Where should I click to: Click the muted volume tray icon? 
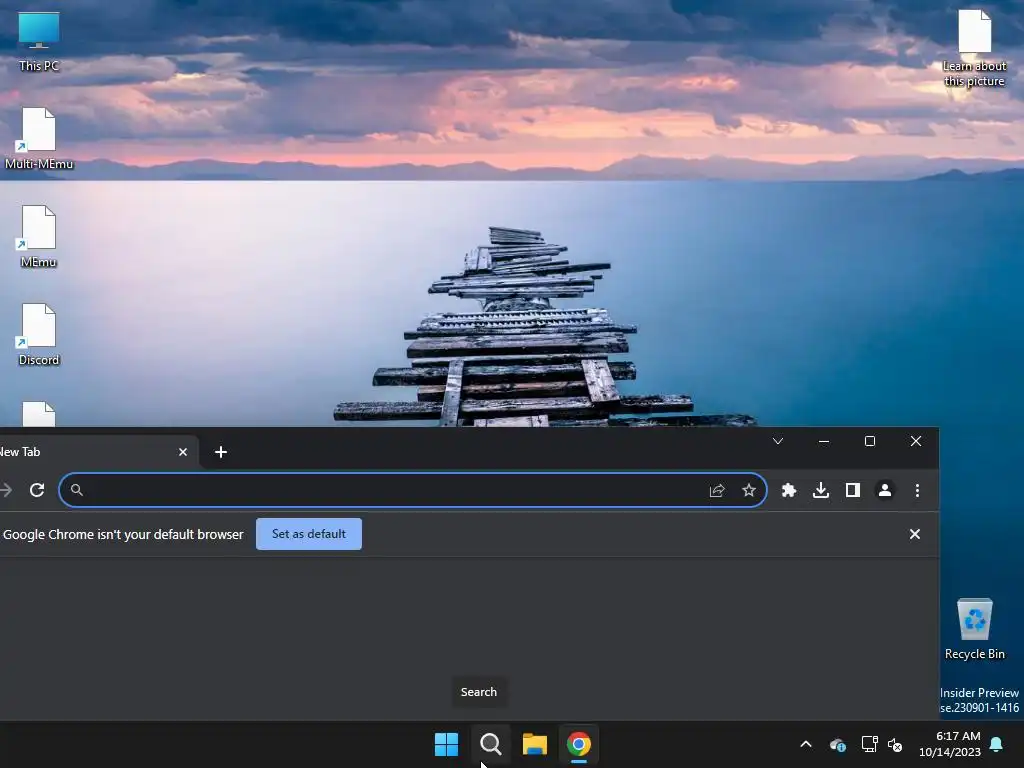895,744
